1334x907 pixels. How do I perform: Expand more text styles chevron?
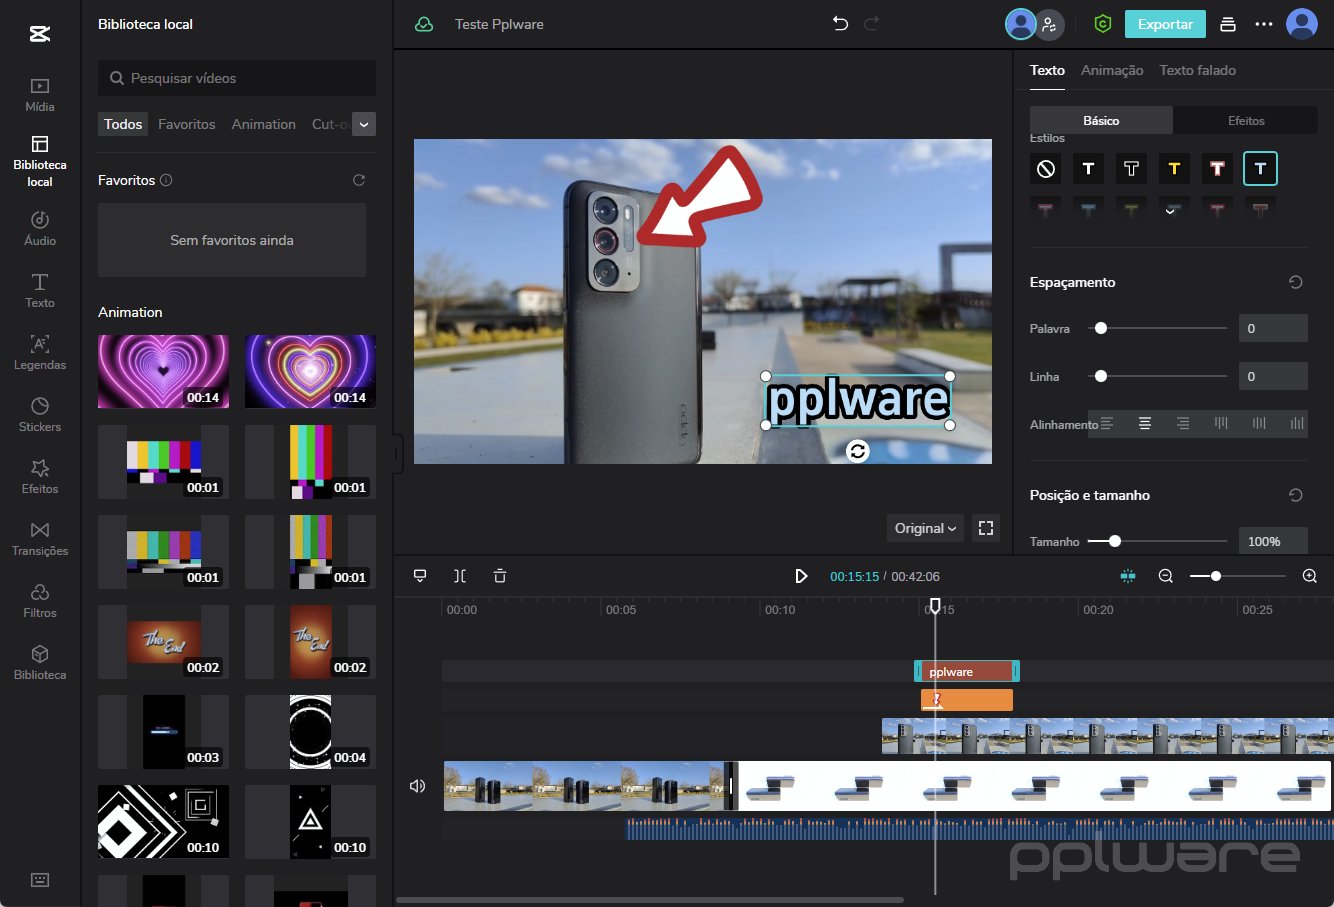1170,211
